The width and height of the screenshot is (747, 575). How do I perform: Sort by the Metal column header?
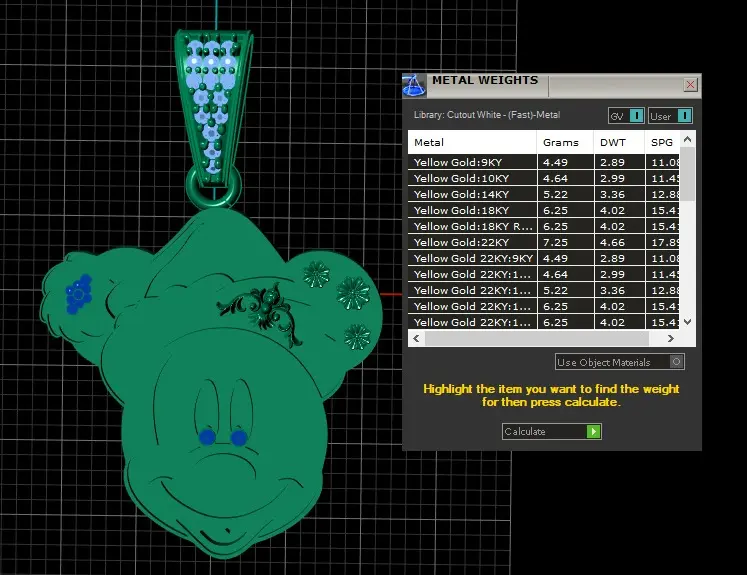pyautogui.click(x=472, y=142)
